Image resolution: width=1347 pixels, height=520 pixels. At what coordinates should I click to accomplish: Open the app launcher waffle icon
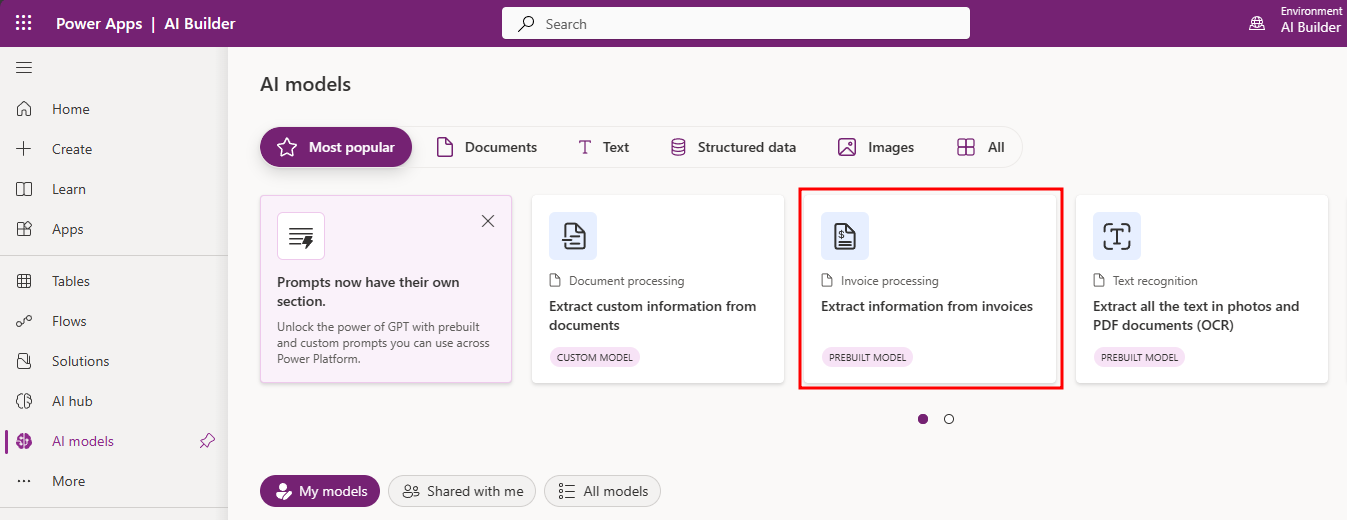tap(23, 23)
